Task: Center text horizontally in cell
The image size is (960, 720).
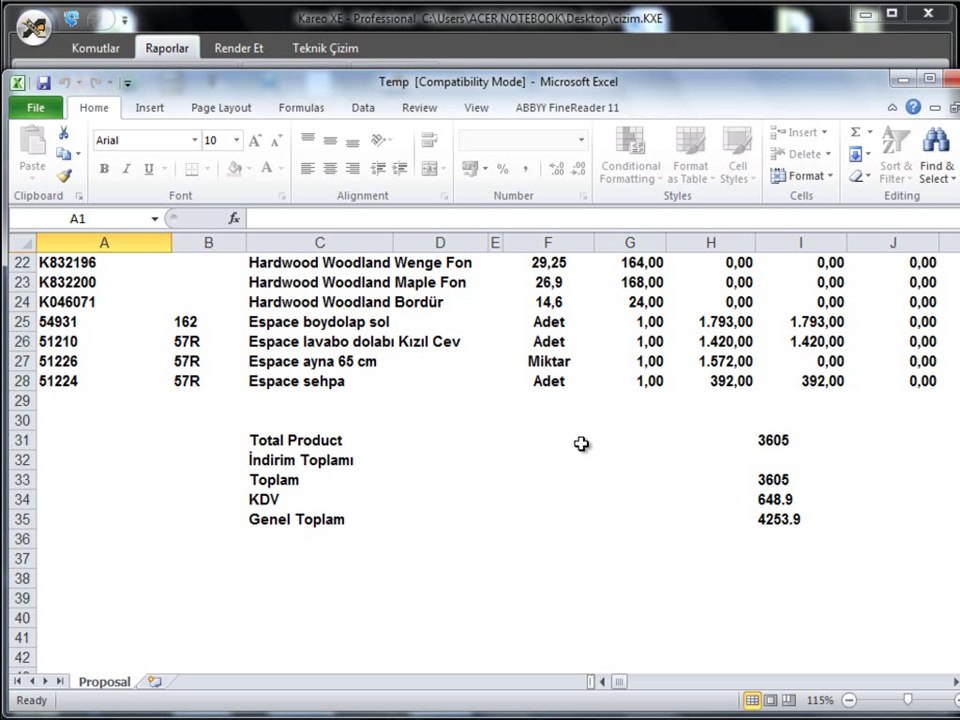Action: tap(330, 168)
